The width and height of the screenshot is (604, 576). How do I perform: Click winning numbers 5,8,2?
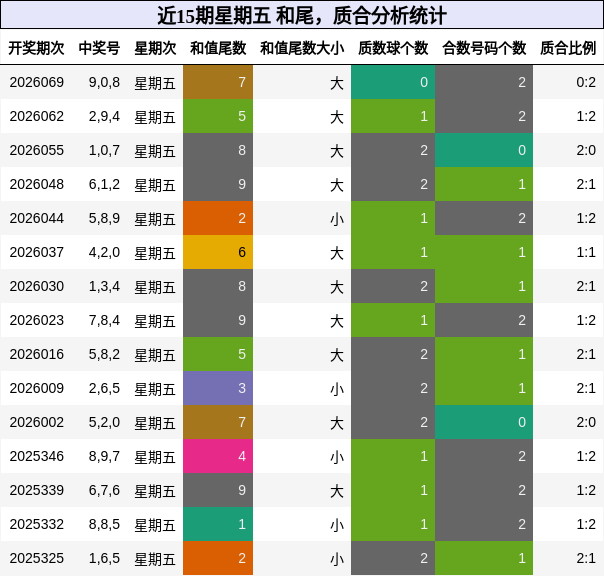pyautogui.click(x=104, y=354)
